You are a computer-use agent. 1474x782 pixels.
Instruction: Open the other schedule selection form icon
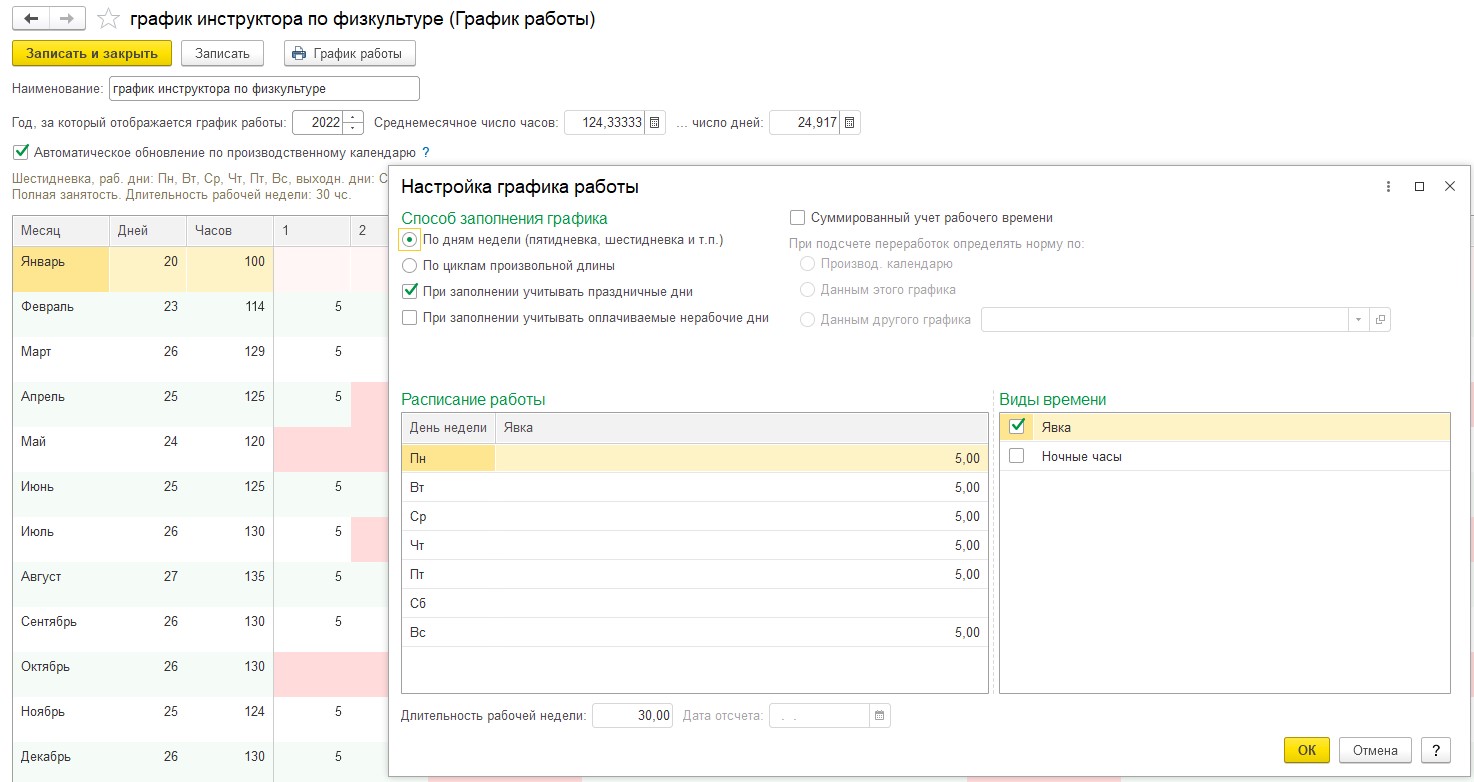(x=1380, y=320)
